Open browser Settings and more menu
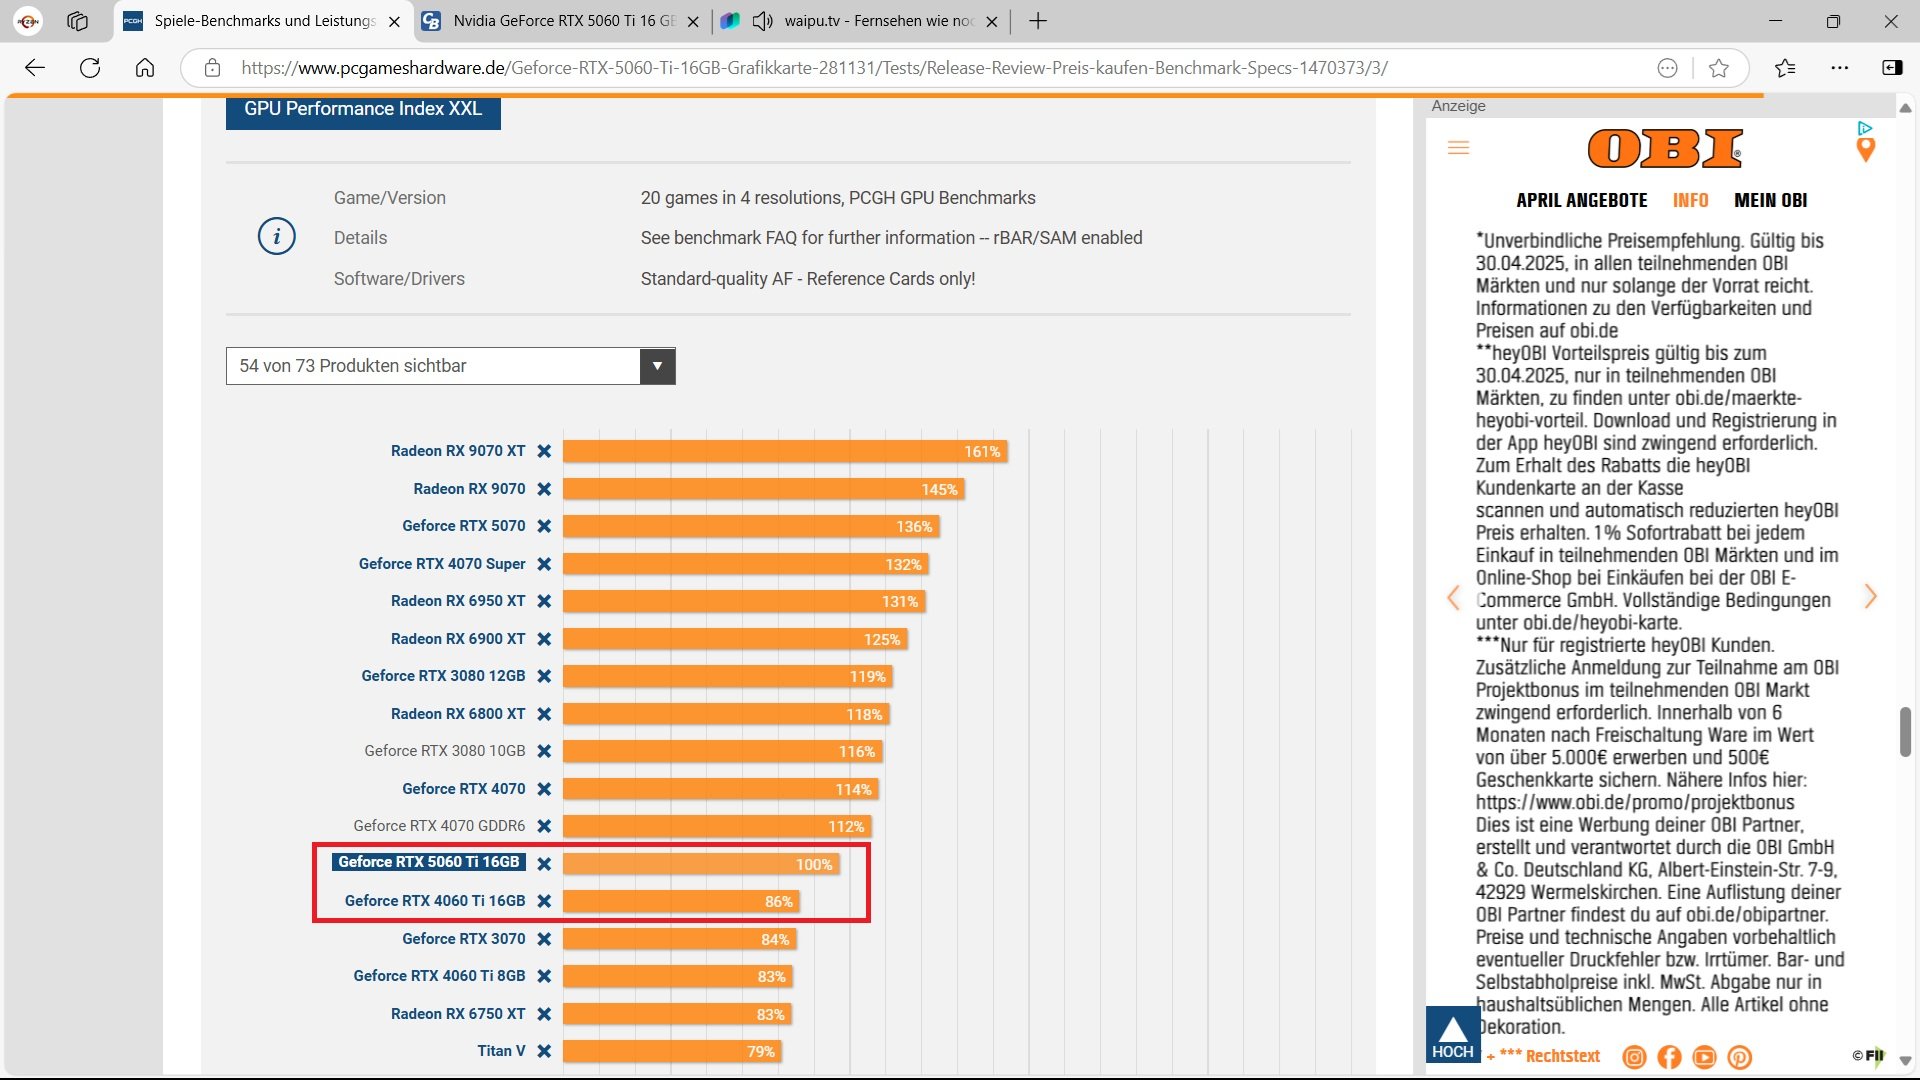 (1839, 68)
